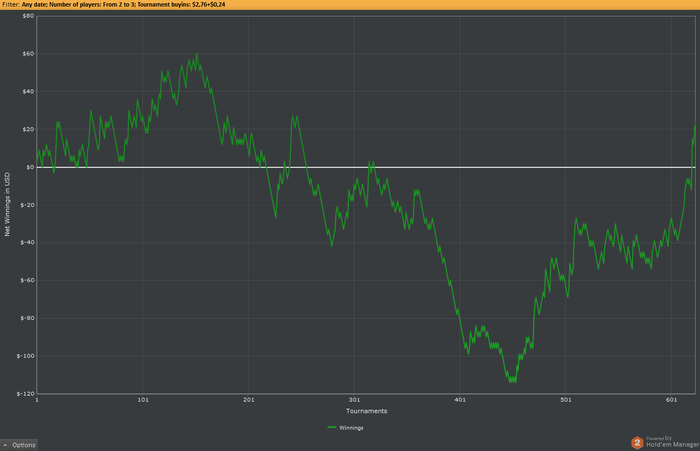Expand the Options arrow icon

(x=5, y=445)
